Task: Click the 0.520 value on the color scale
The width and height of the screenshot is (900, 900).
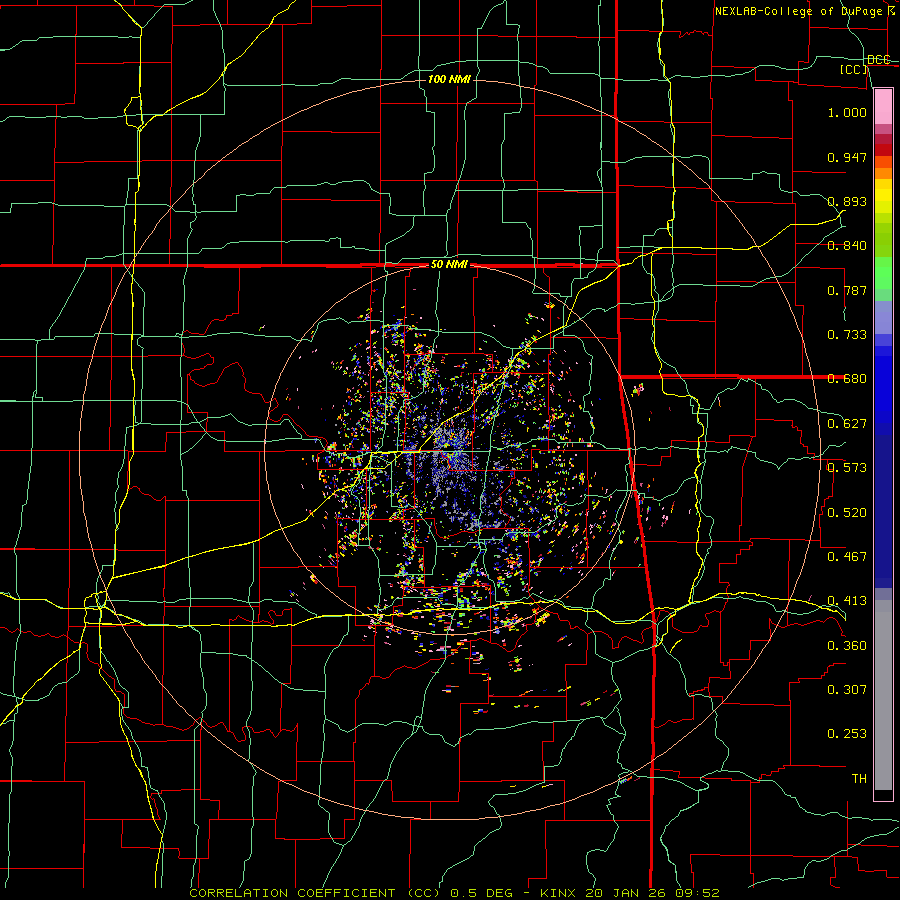Action: point(847,513)
